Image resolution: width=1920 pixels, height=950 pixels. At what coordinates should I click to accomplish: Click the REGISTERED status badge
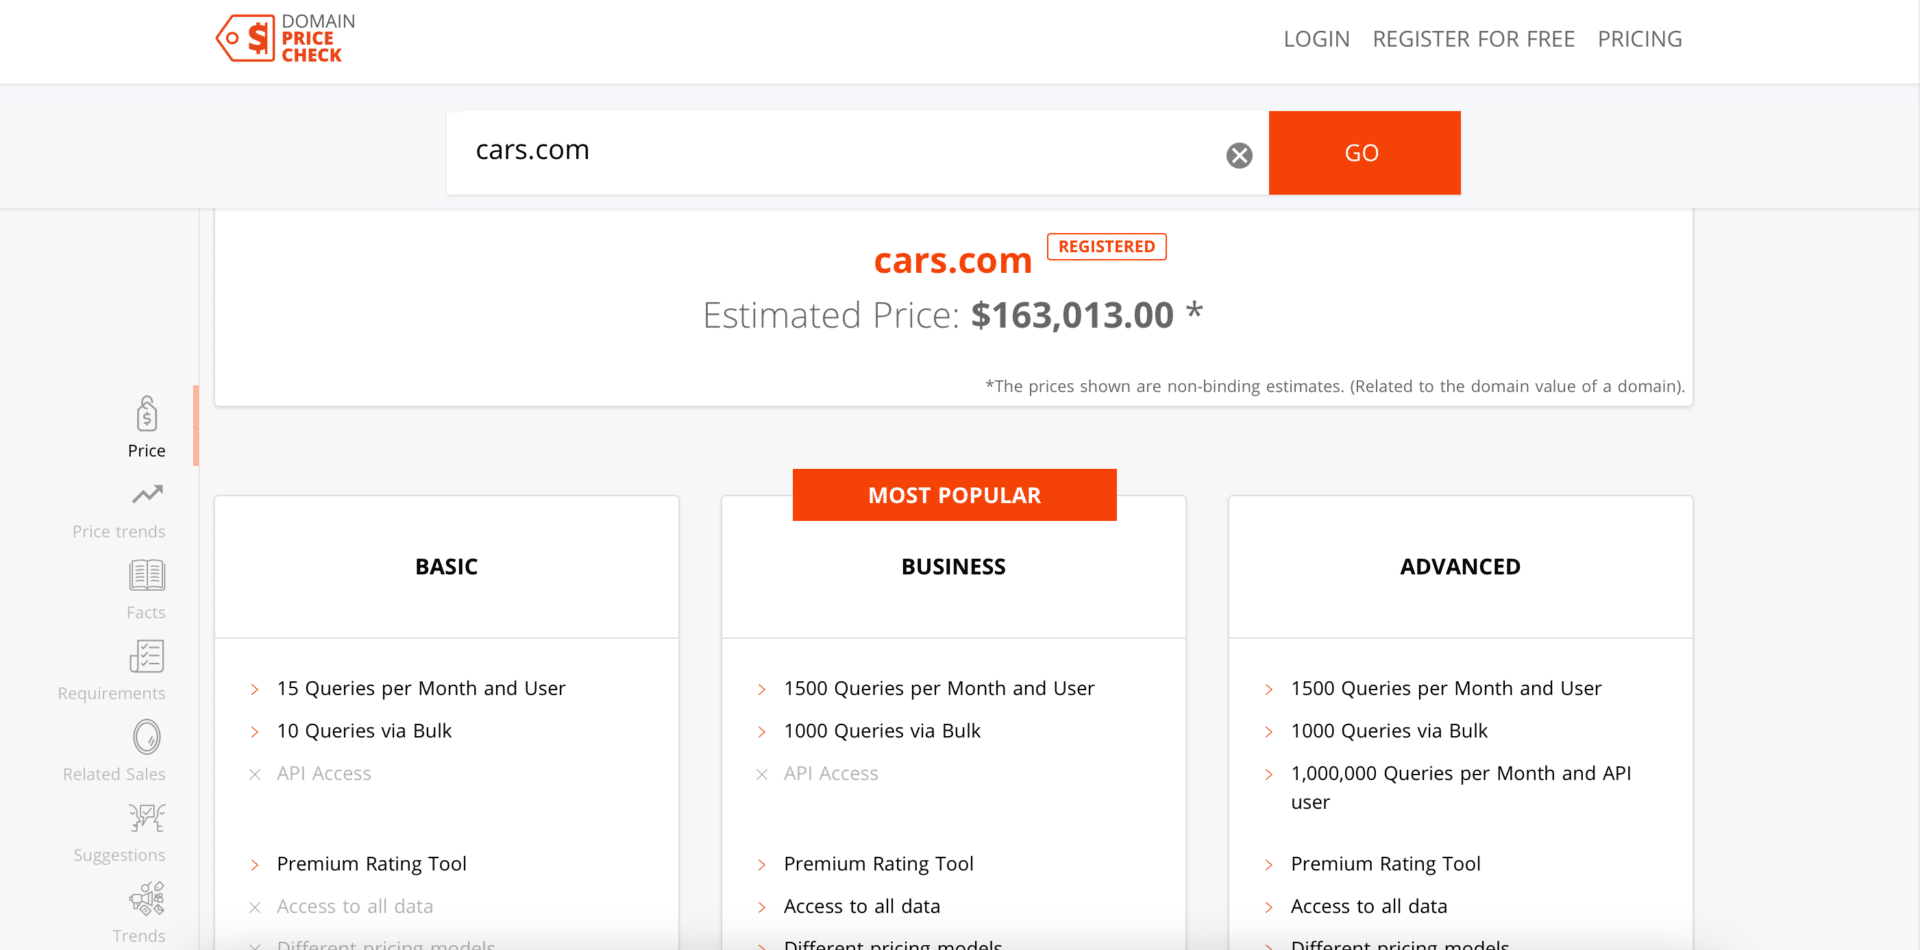point(1106,247)
